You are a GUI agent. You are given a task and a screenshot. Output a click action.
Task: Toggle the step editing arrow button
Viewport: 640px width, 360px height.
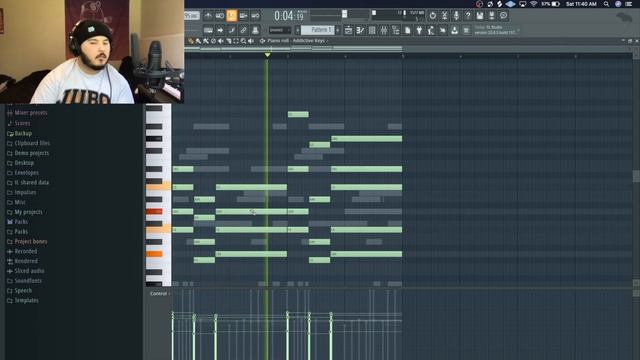point(220,30)
